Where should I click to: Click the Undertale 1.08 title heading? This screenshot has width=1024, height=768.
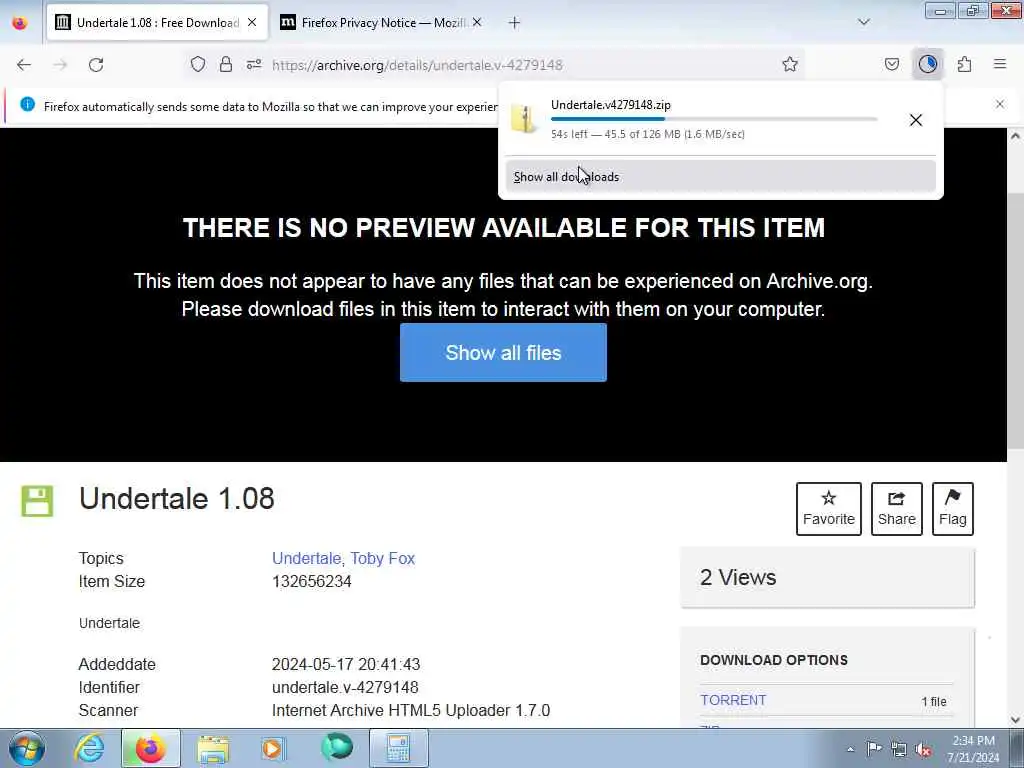coord(176,499)
